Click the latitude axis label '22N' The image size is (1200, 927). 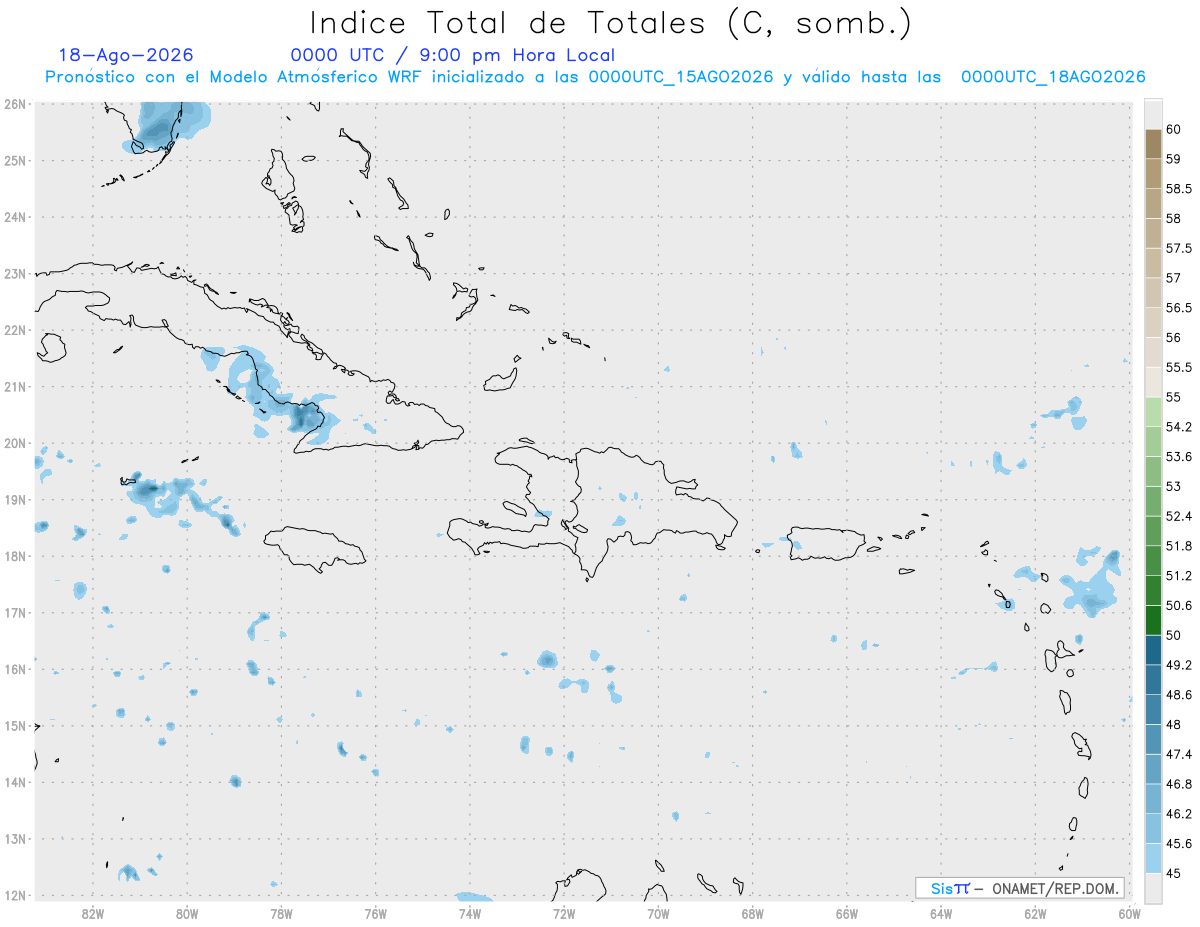tap(14, 330)
